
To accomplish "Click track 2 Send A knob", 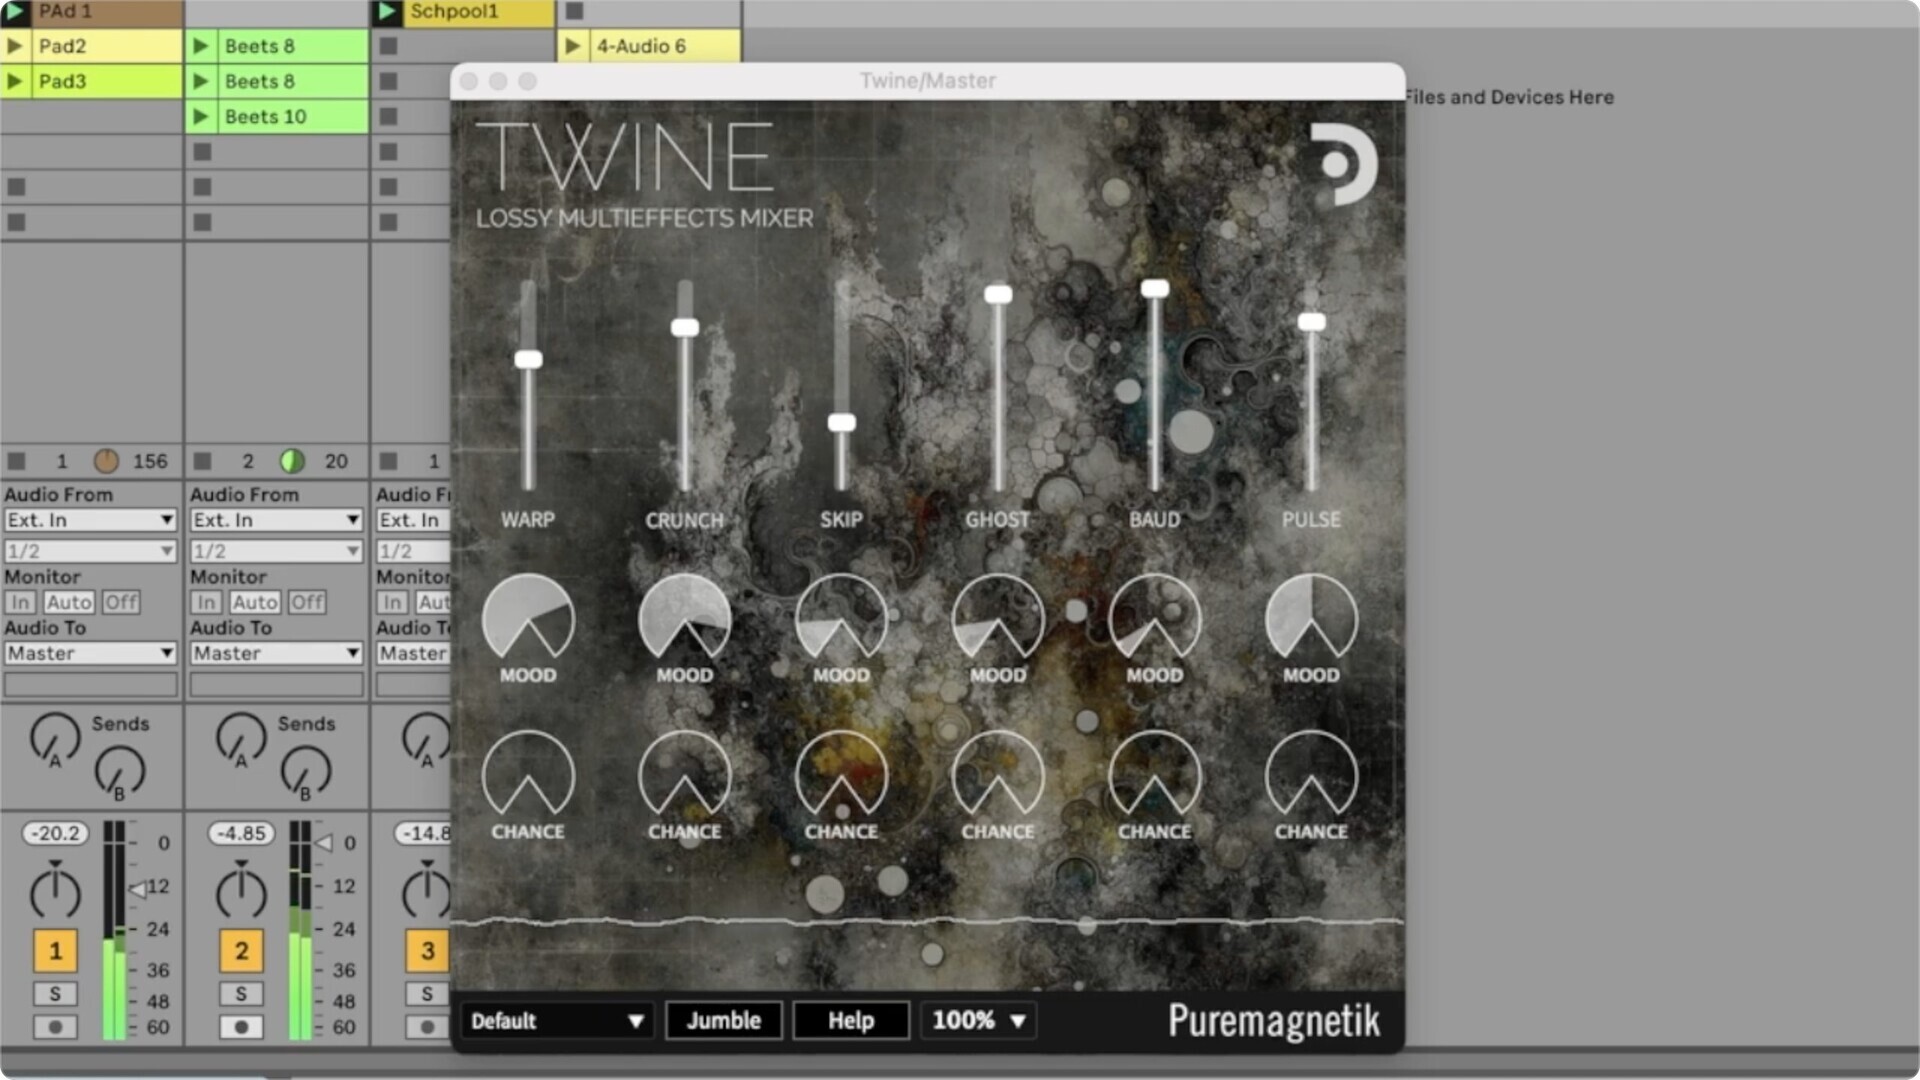I will tap(241, 738).
